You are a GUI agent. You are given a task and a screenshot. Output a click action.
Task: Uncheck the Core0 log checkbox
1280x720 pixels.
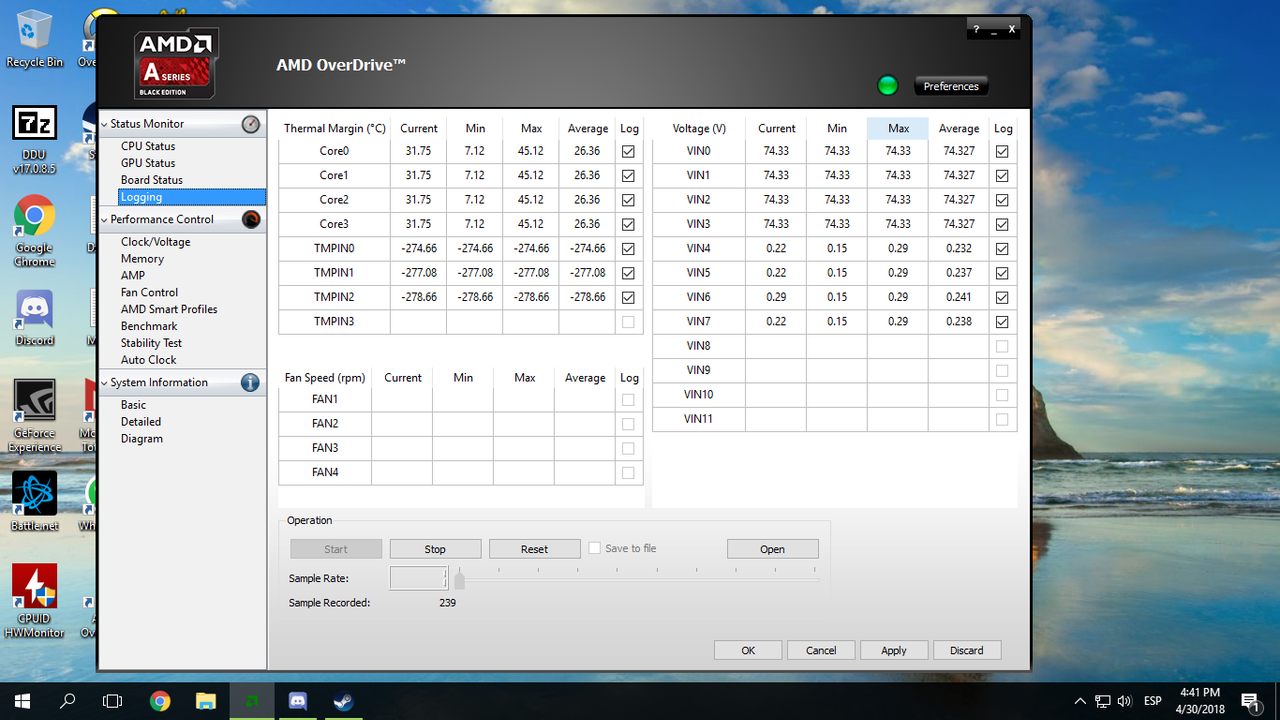[628, 151]
